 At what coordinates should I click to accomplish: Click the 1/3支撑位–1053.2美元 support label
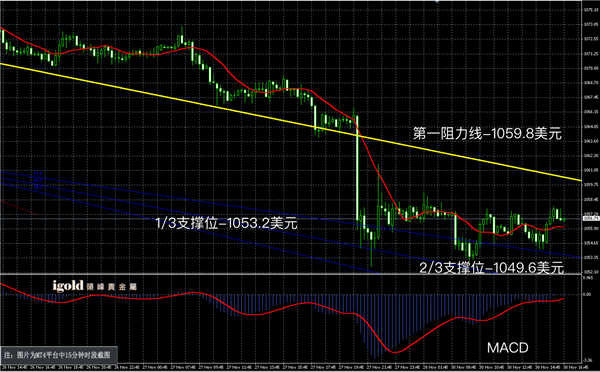click(x=227, y=223)
